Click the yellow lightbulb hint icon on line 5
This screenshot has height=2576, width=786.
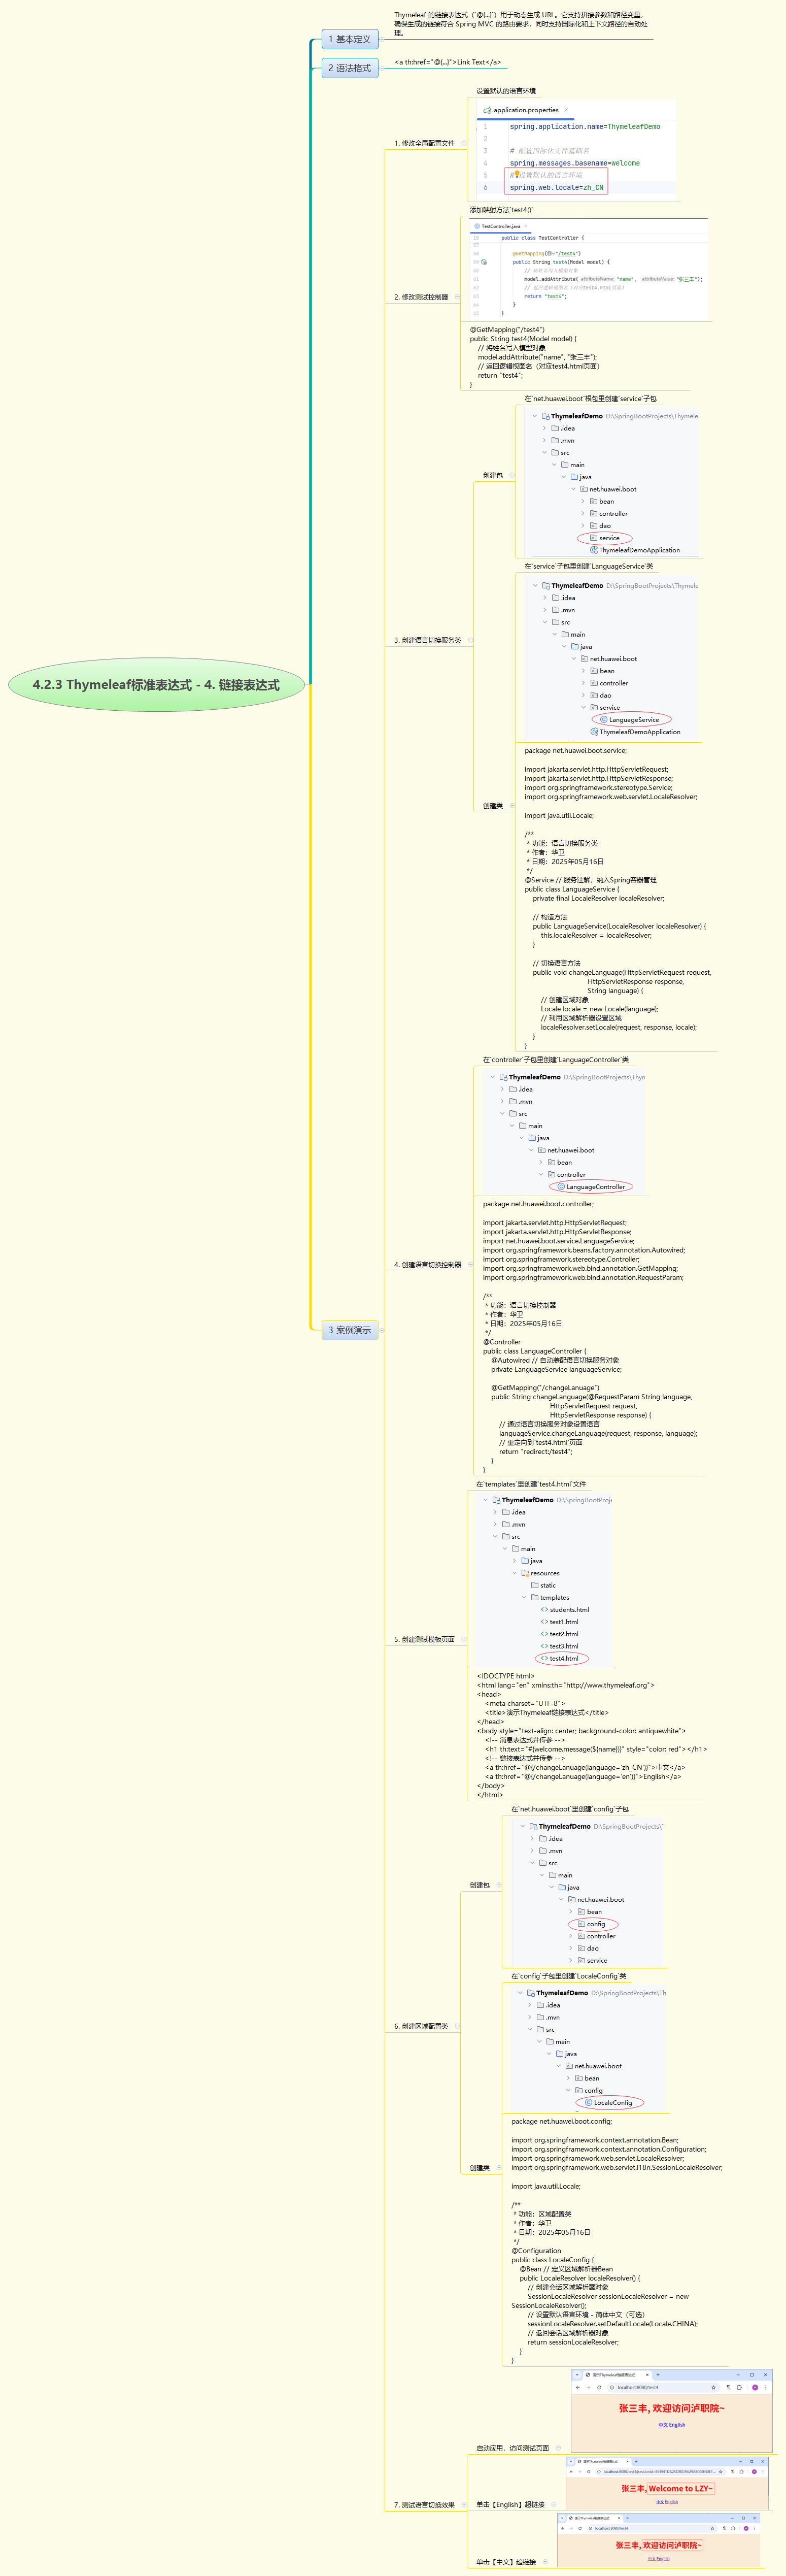pos(516,173)
